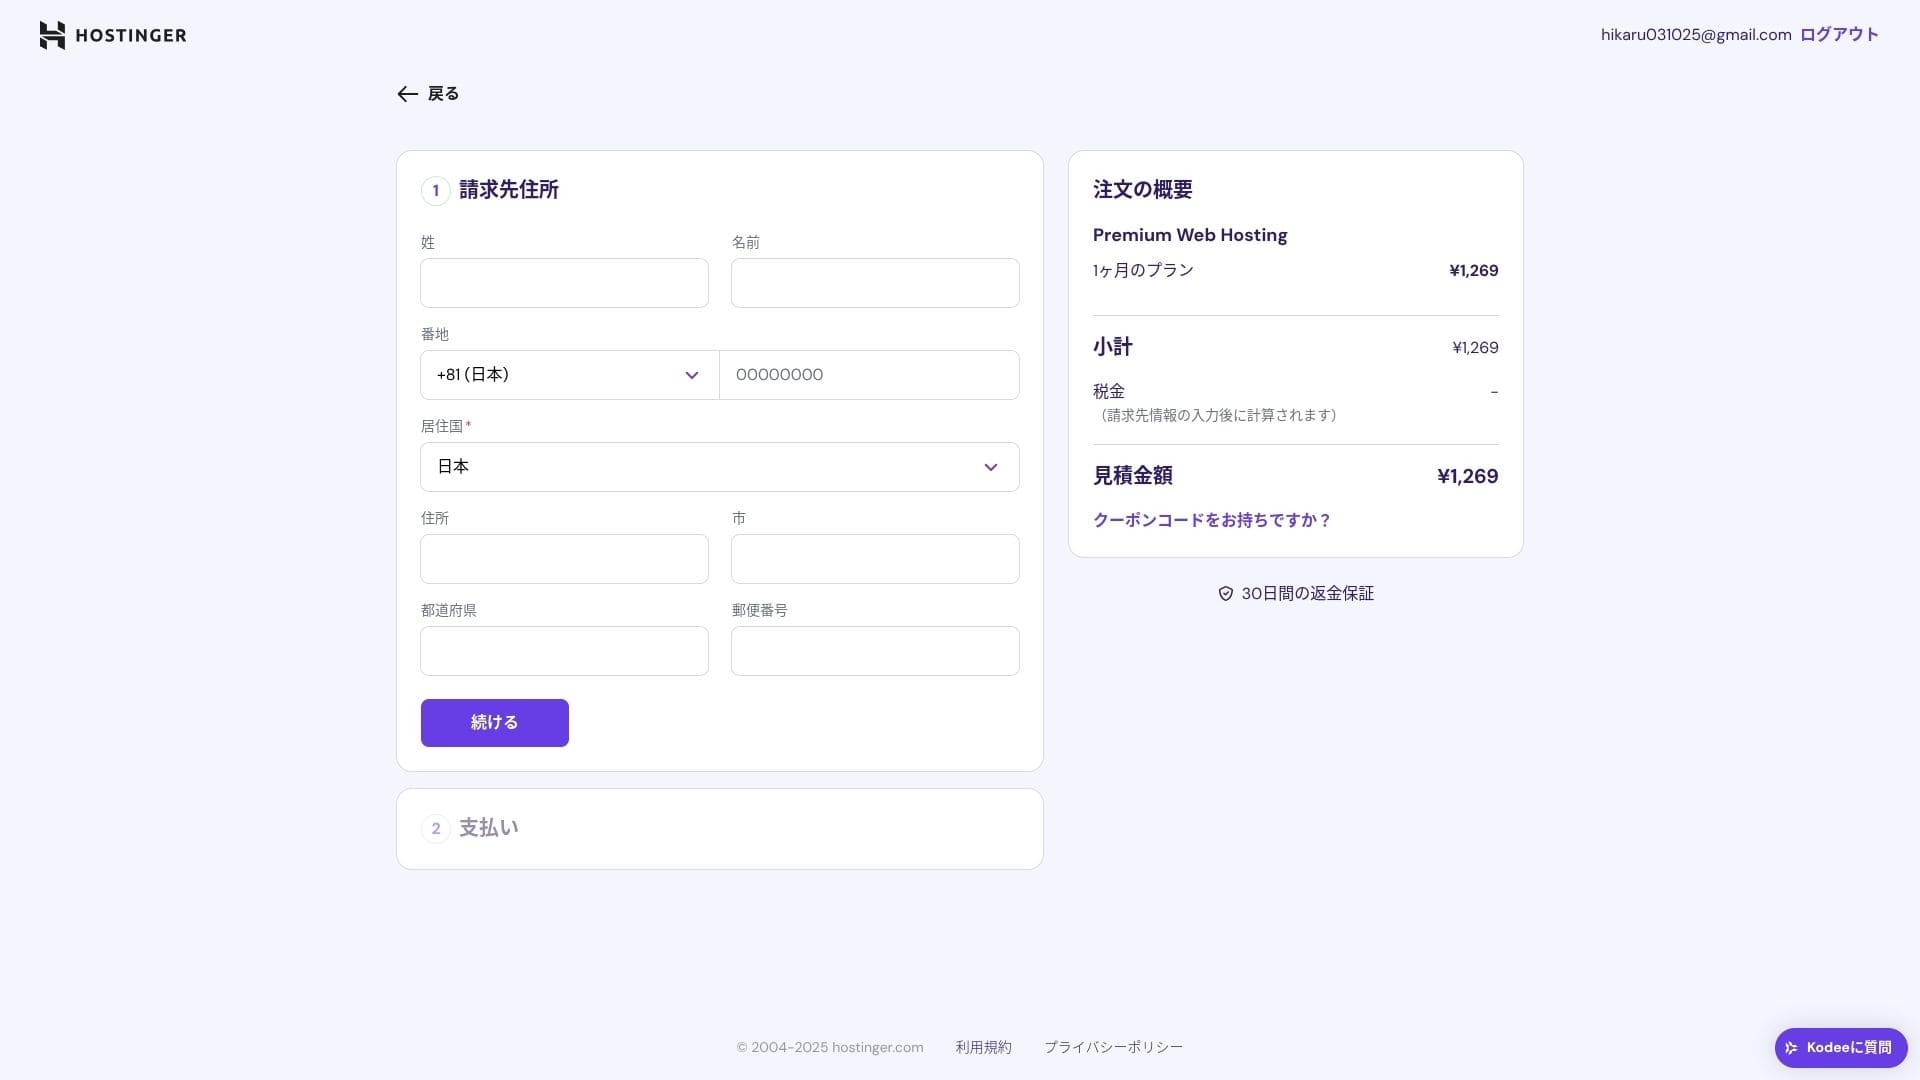Click the 郵便番号 postal code field
Screen dimensions: 1920x1080
coord(875,651)
